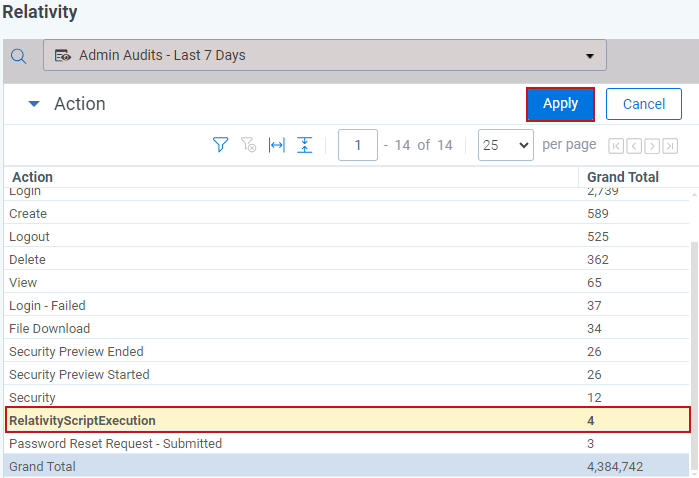Click the 4,384,742 grand total value
This screenshot has width=699, height=478.
[615, 467]
